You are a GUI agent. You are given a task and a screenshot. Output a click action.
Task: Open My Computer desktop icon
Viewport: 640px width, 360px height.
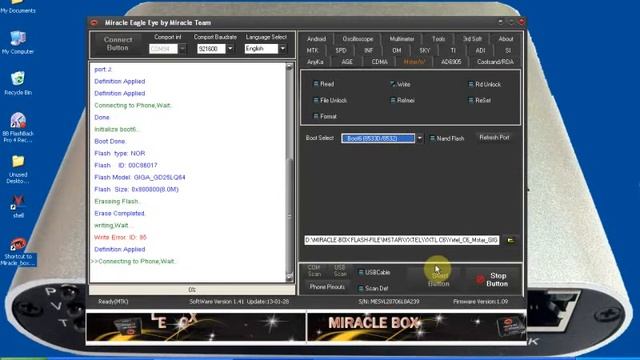[18, 42]
